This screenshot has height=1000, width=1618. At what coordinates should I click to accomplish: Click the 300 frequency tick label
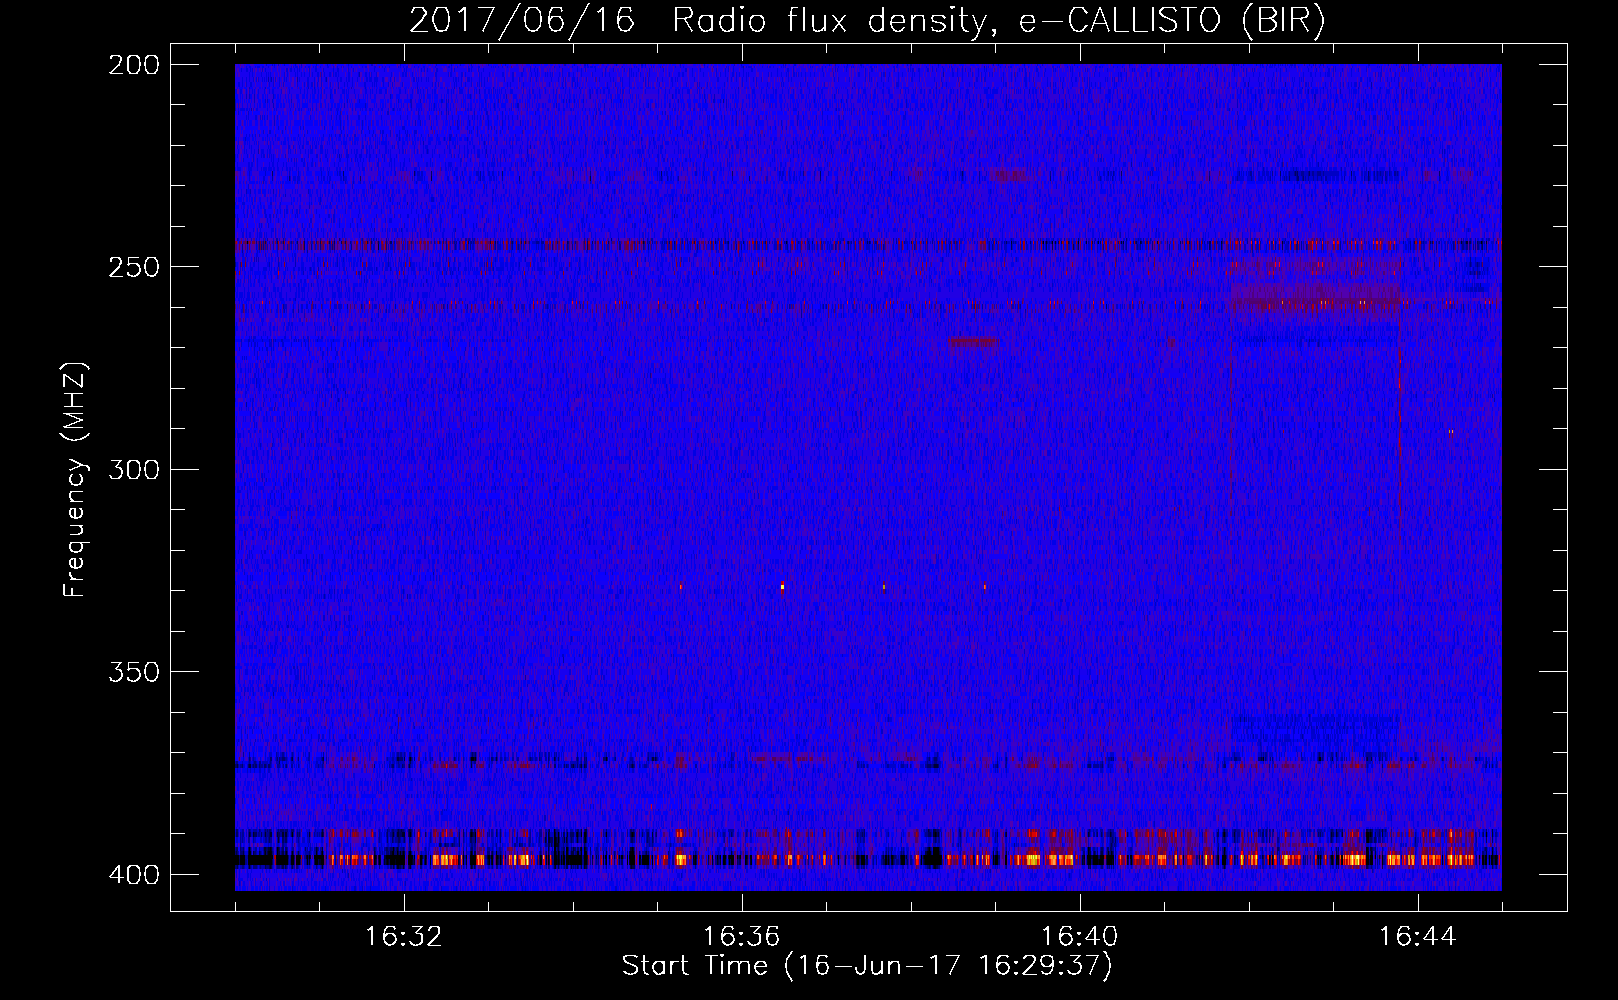click(x=133, y=469)
